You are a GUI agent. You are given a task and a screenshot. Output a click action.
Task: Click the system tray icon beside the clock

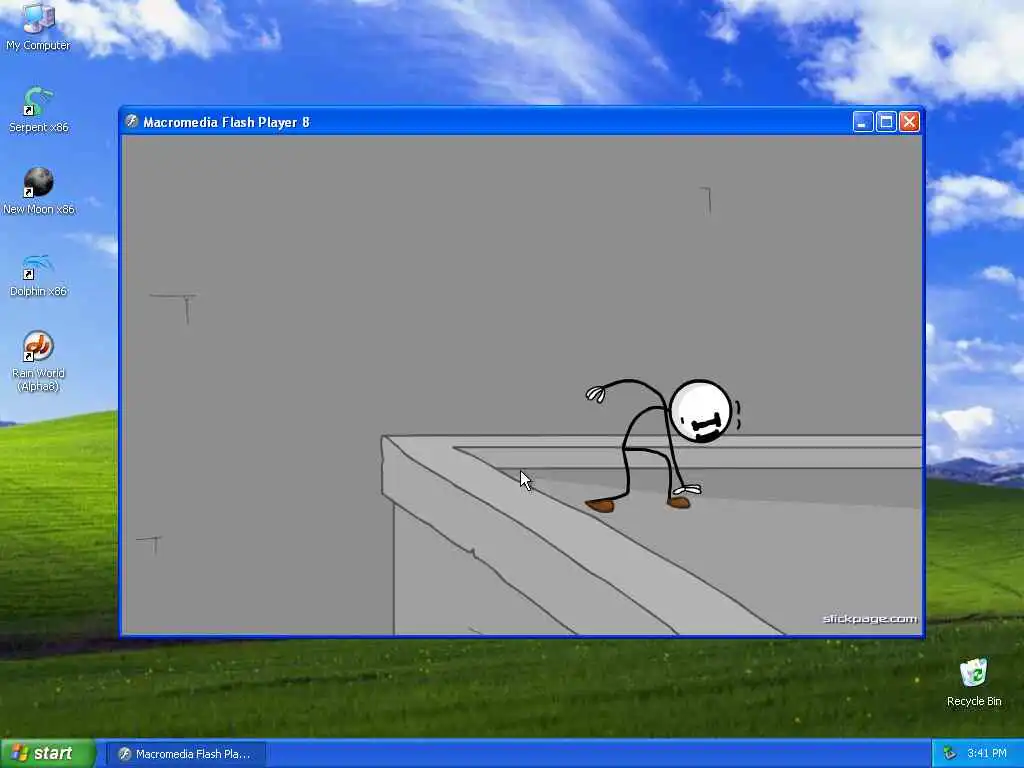949,754
